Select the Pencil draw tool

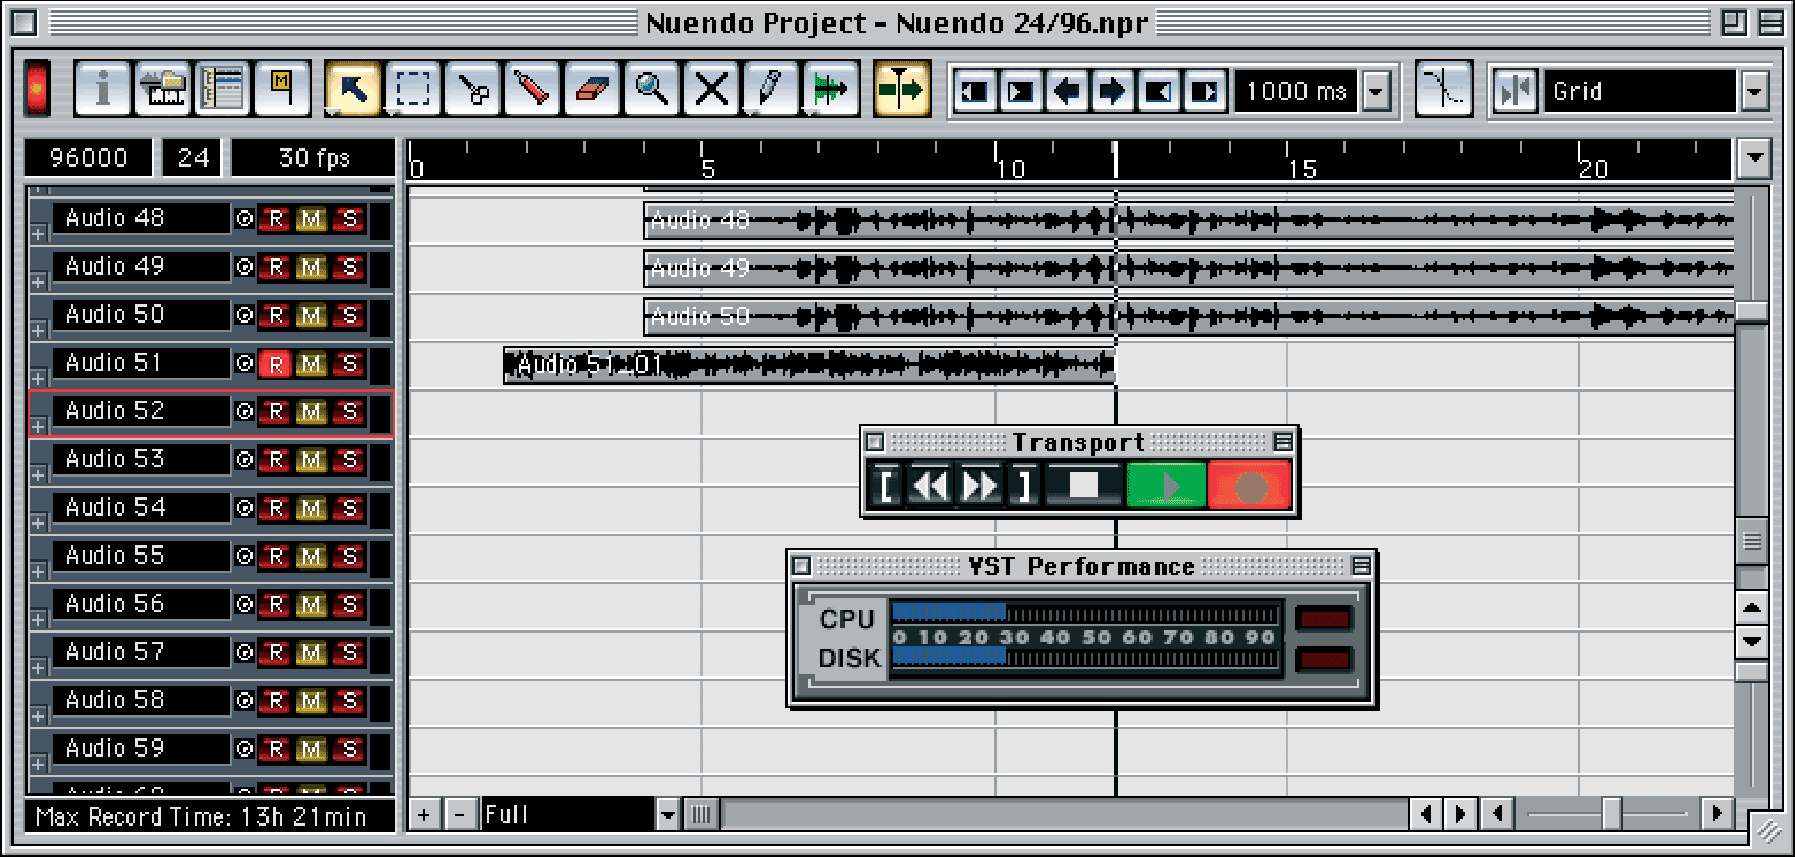pos(771,90)
